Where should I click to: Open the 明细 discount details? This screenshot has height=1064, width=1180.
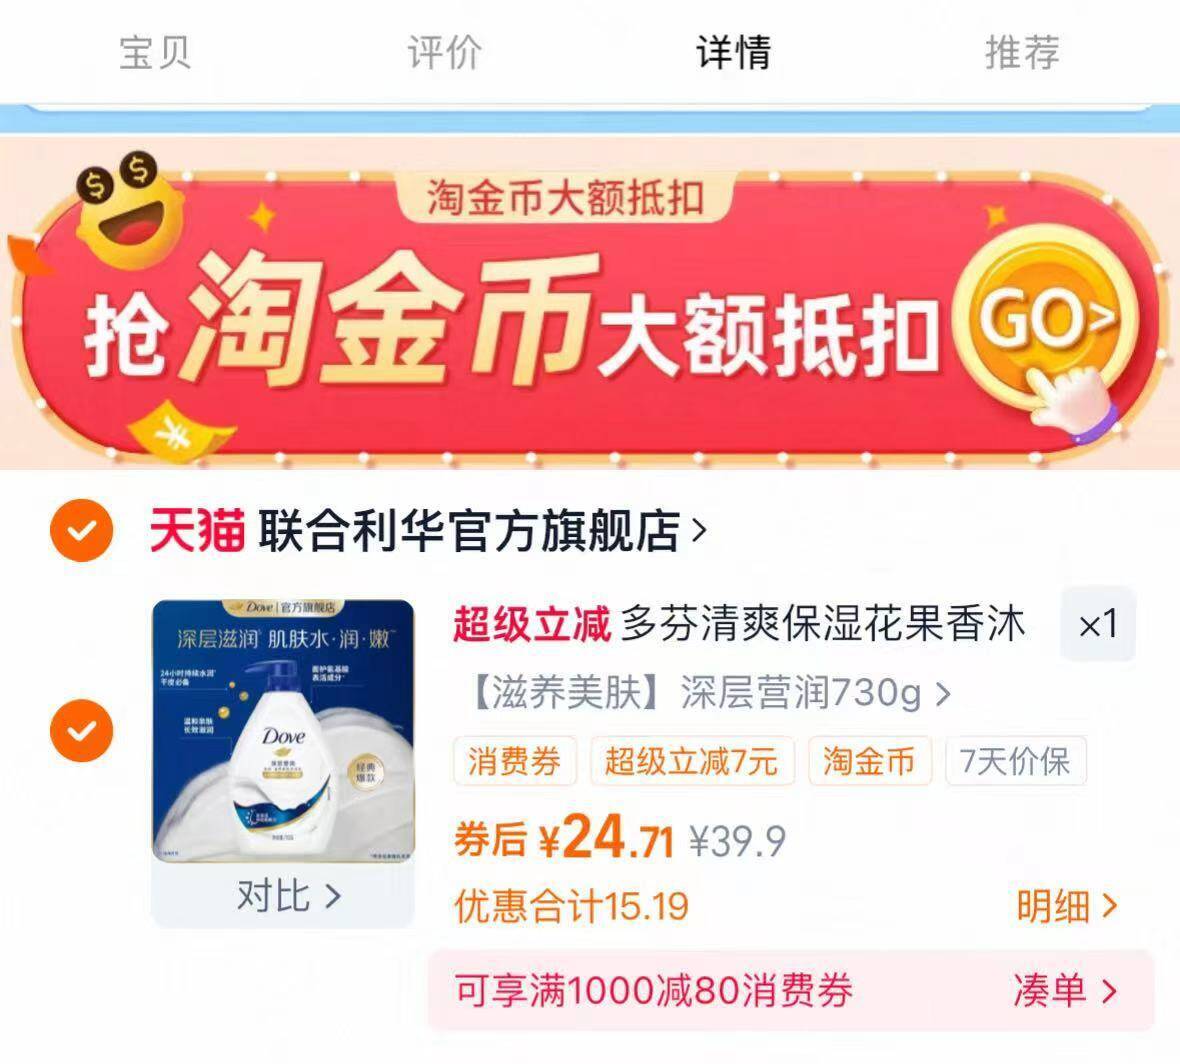click(1066, 905)
